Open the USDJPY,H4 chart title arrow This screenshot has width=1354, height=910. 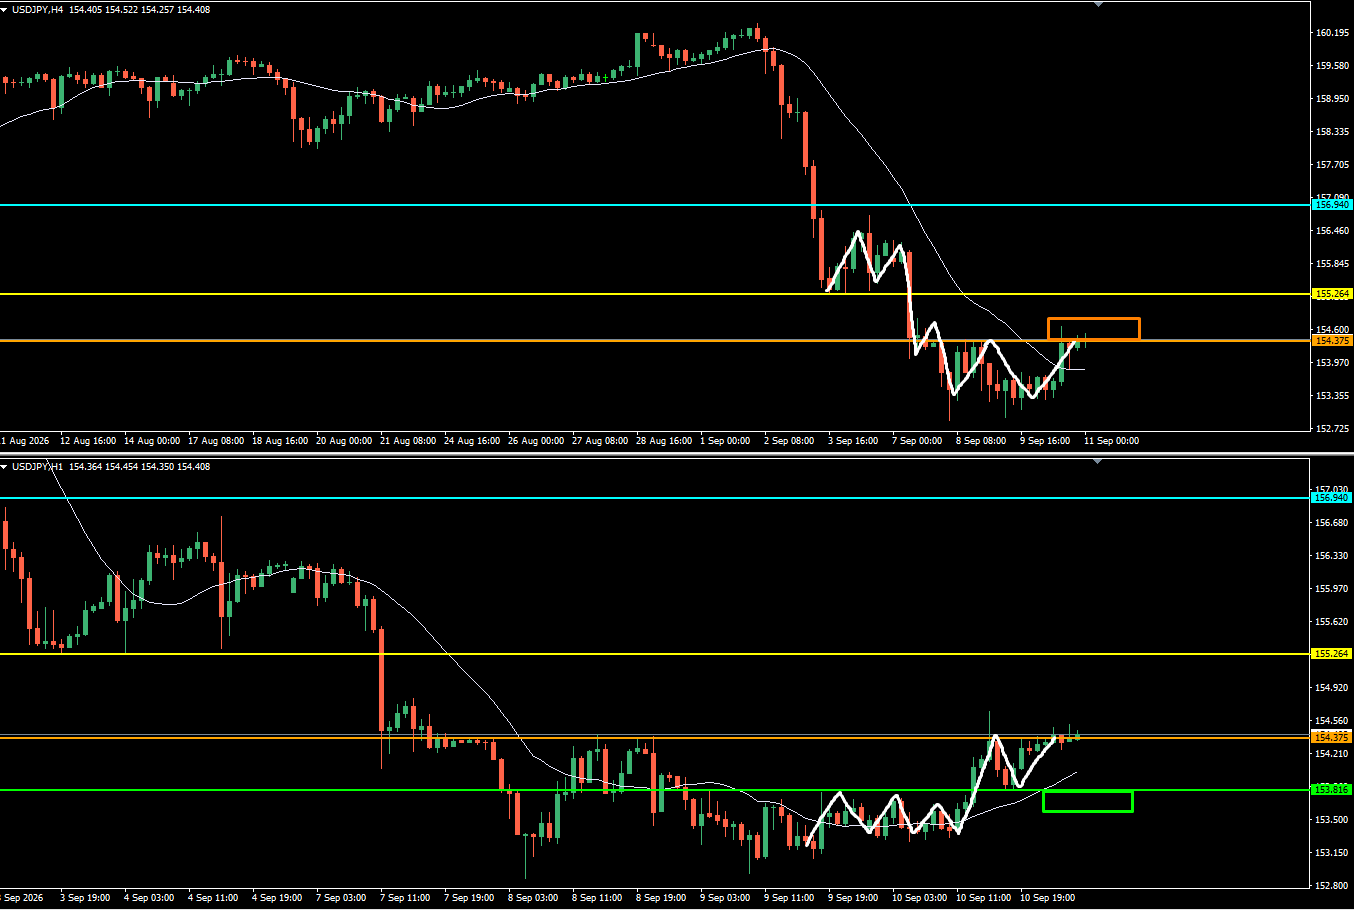[5, 10]
